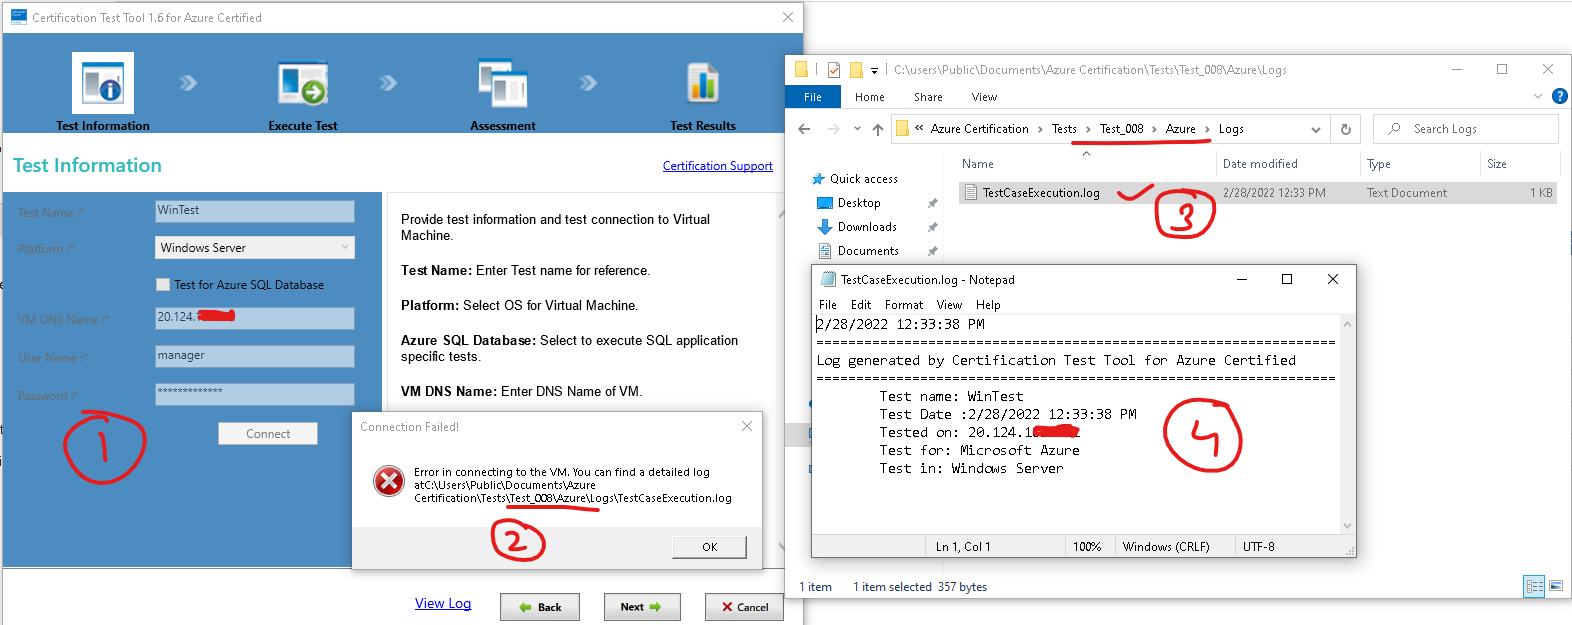
Task: Expand the address bar history dropdown
Action: point(1316,129)
